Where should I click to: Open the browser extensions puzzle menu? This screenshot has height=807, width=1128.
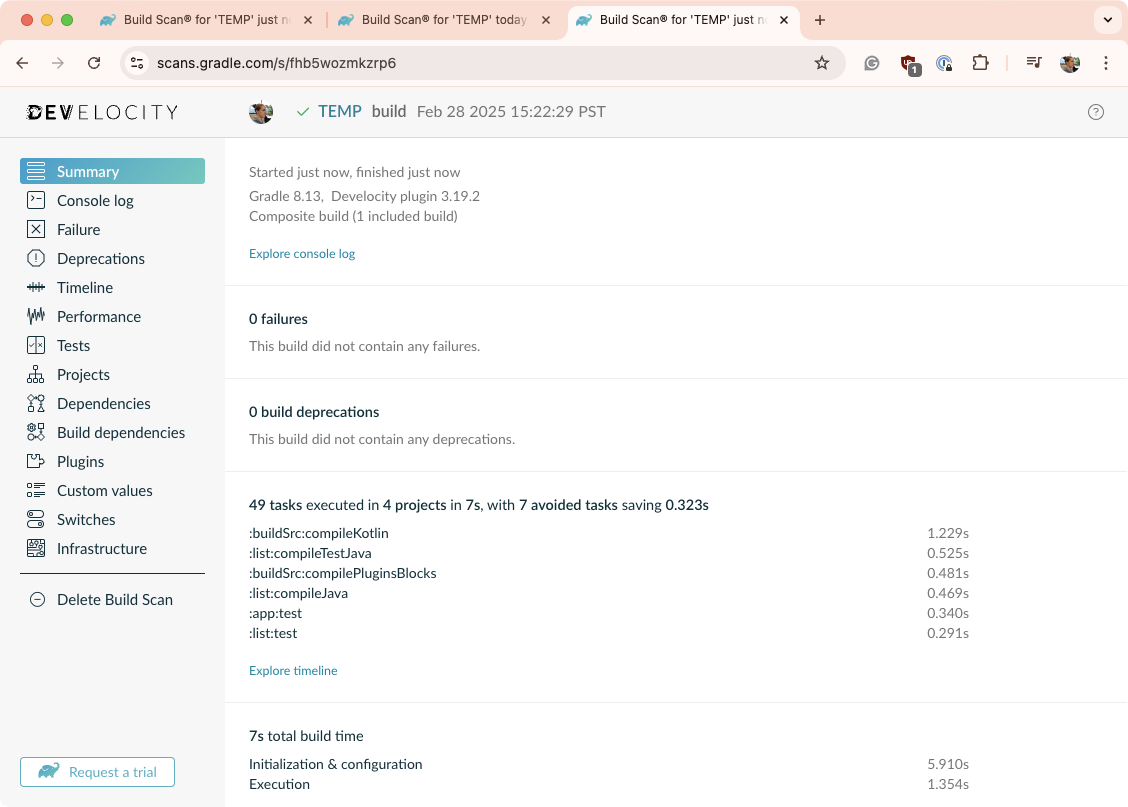click(980, 63)
